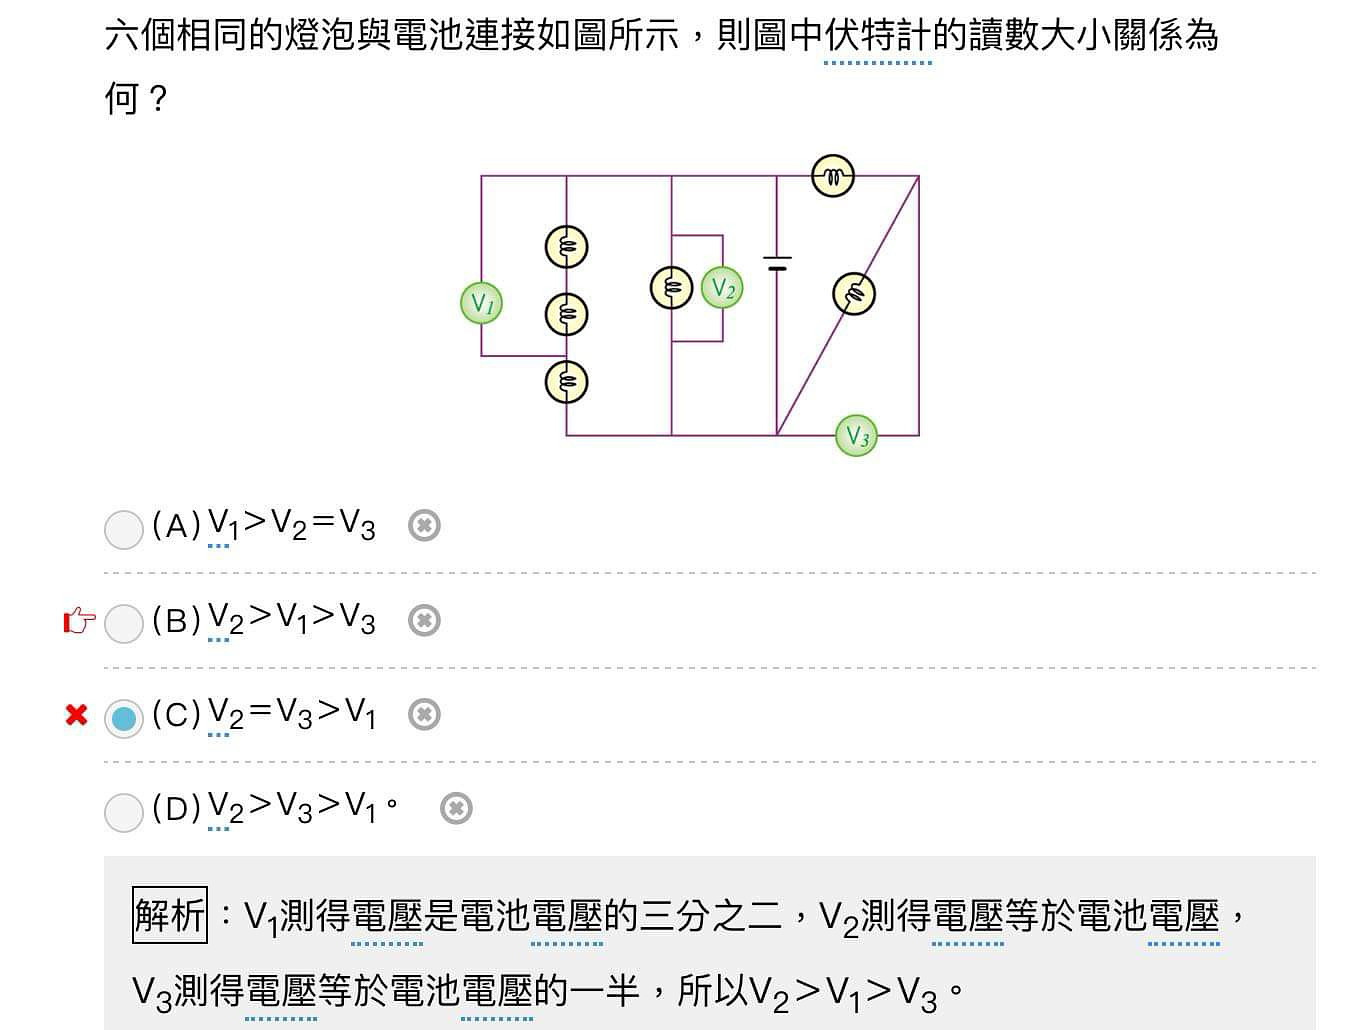Image resolution: width=1348 pixels, height=1030 pixels.
Task: Click option text V2>V1>V3 in choice (B)
Action: [x=292, y=620]
